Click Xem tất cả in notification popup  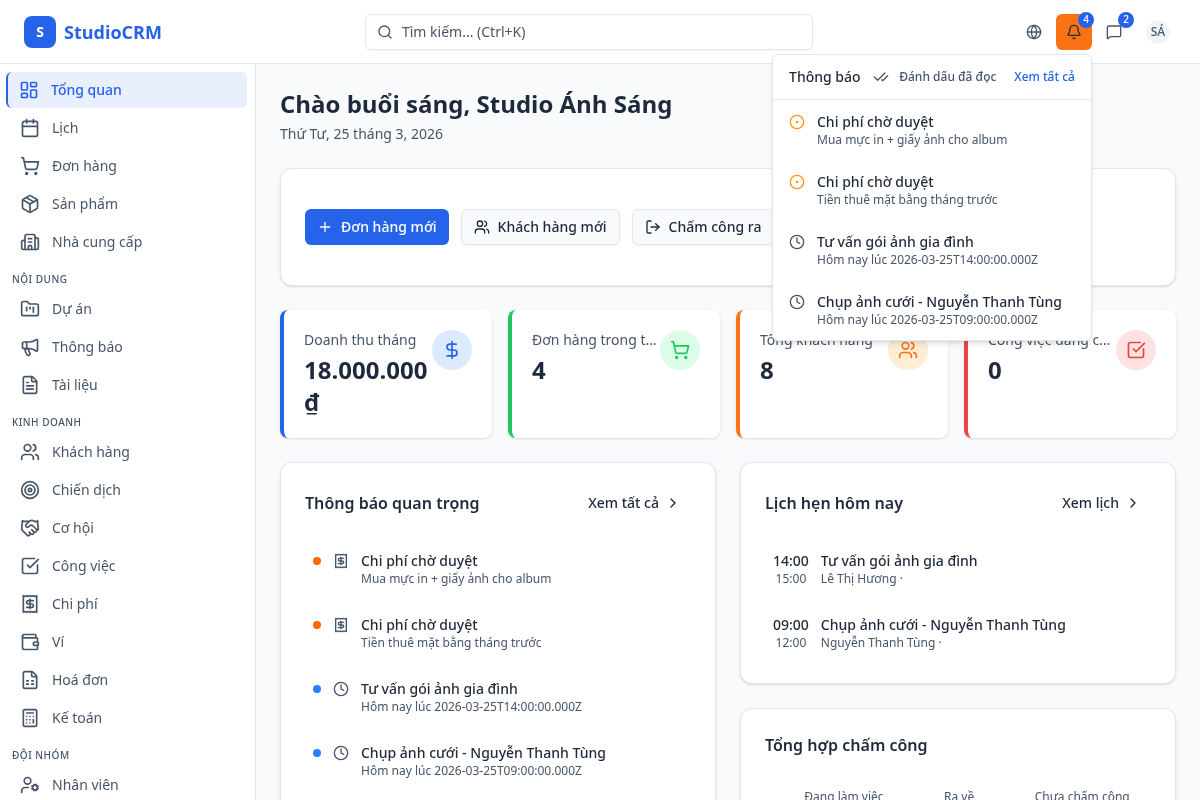click(x=1044, y=77)
